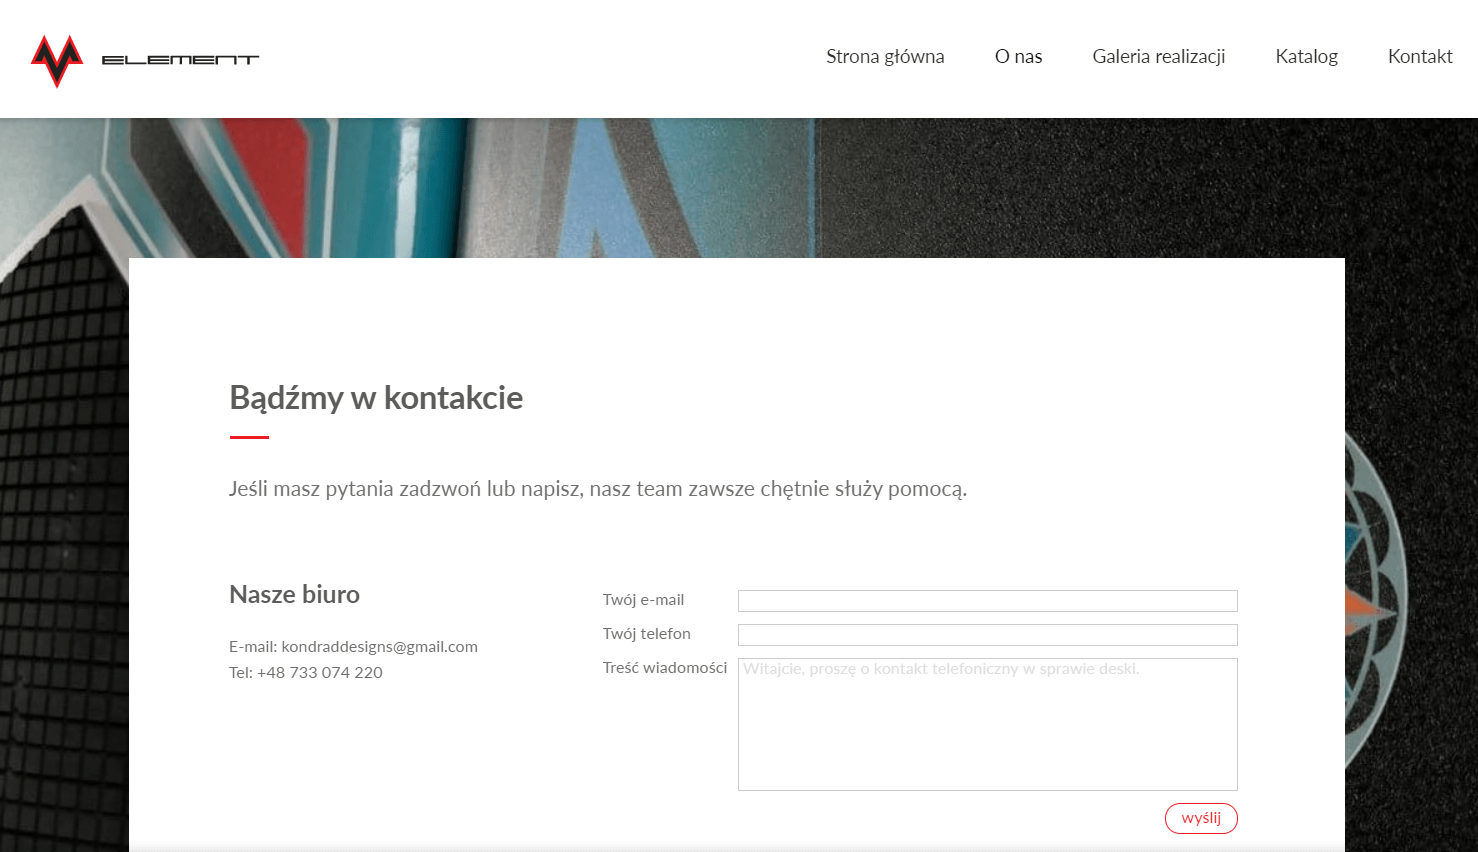Click the "Twój e-mail" field label
Image resolution: width=1478 pixels, height=852 pixels.
[643, 600]
